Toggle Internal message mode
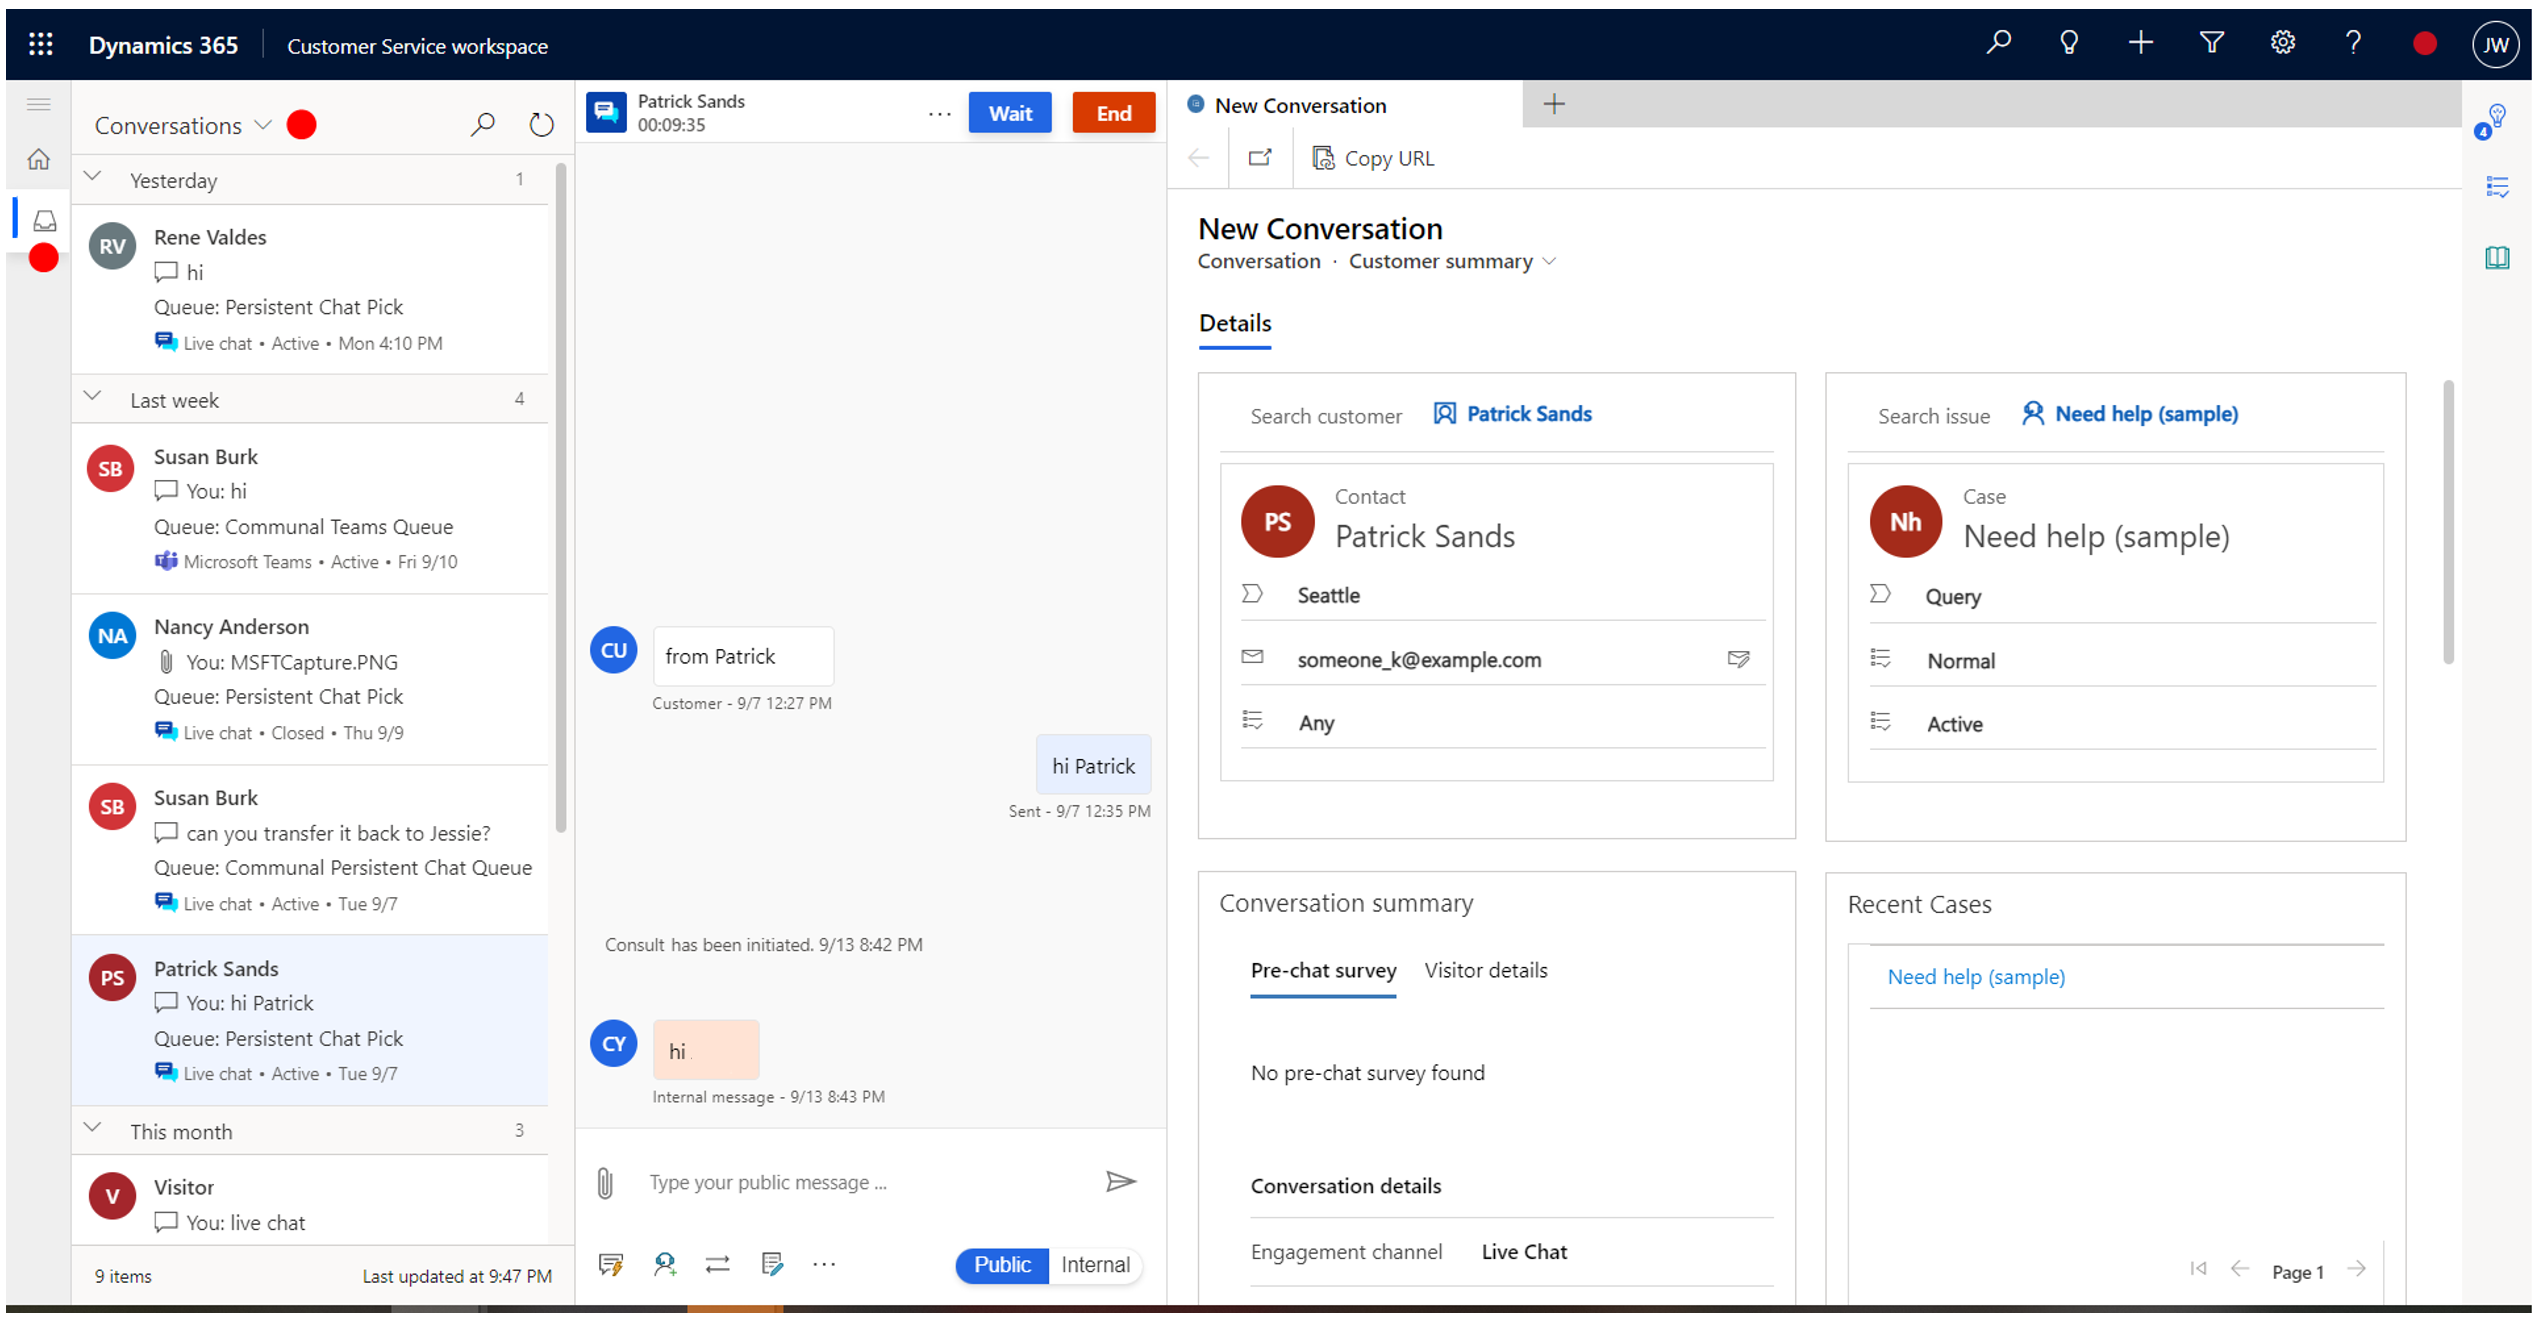The image size is (2539, 1321). click(x=1093, y=1264)
